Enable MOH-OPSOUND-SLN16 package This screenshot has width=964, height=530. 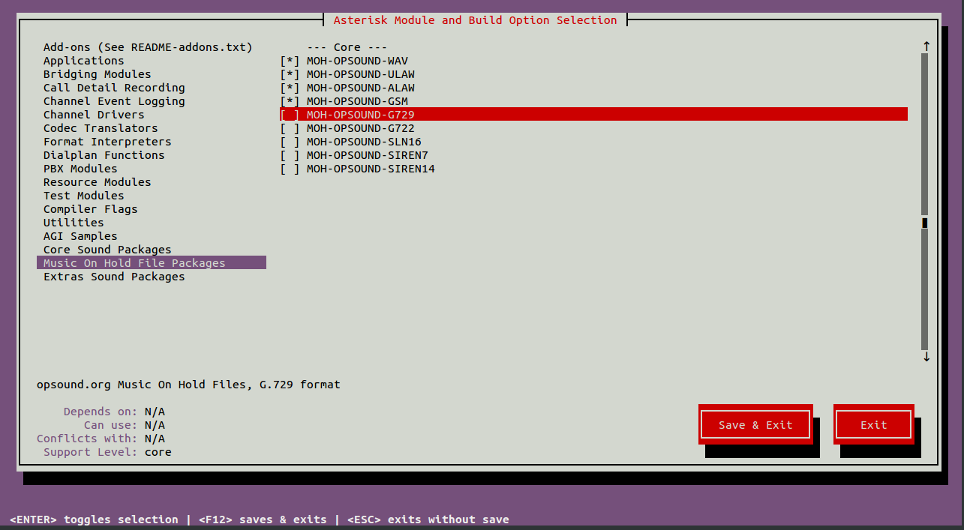click(290, 142)
